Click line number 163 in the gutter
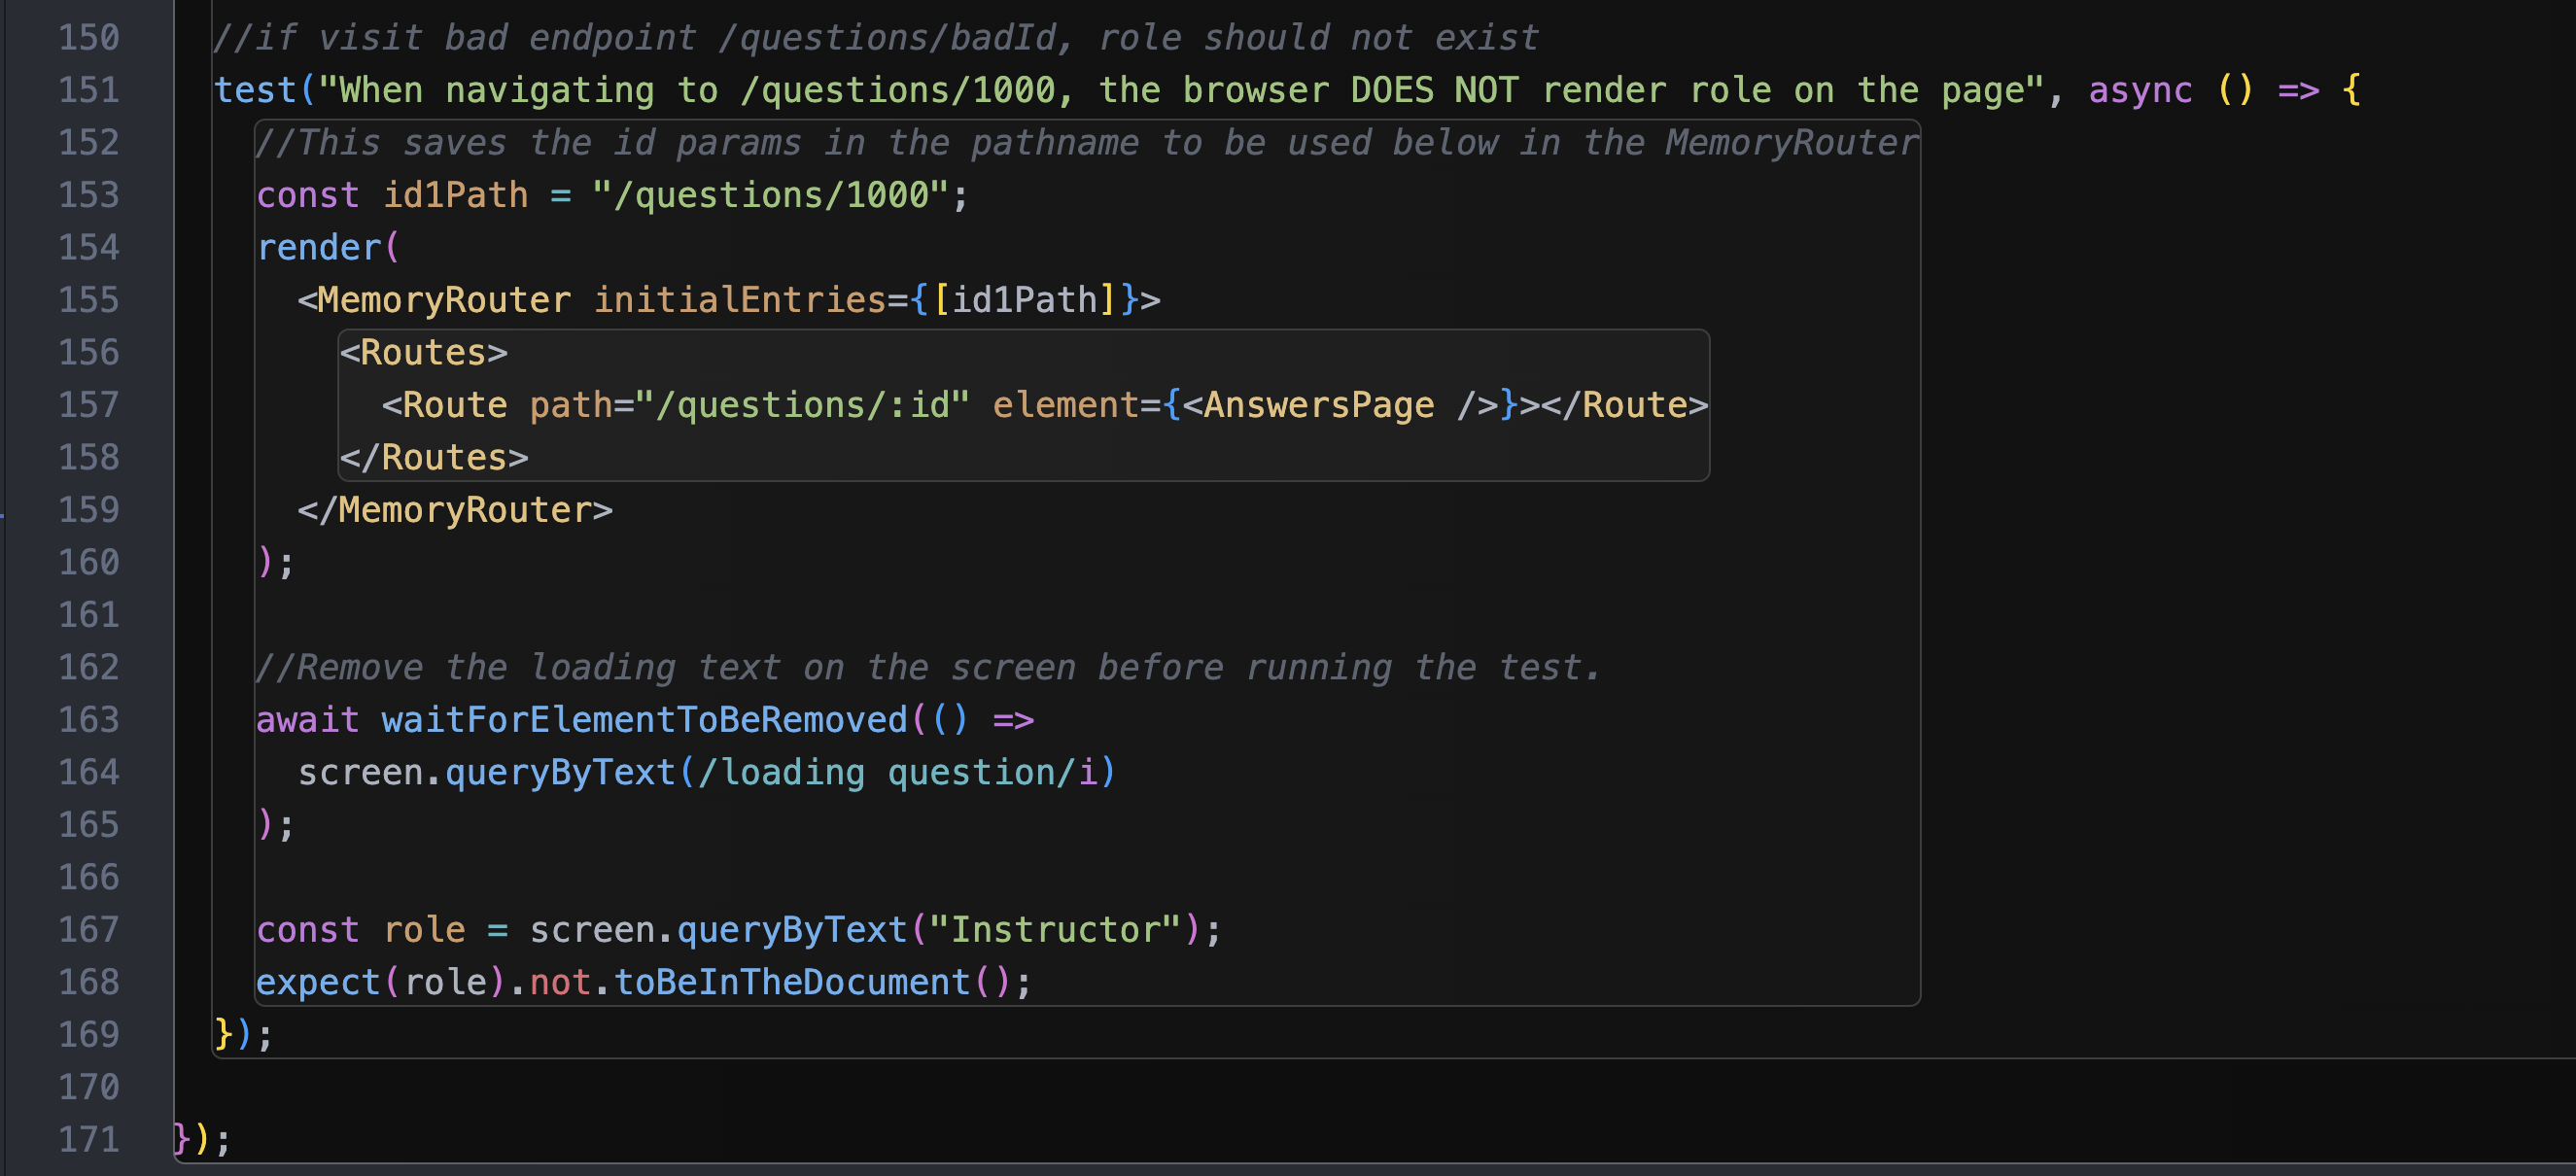 tap(89, 719)
